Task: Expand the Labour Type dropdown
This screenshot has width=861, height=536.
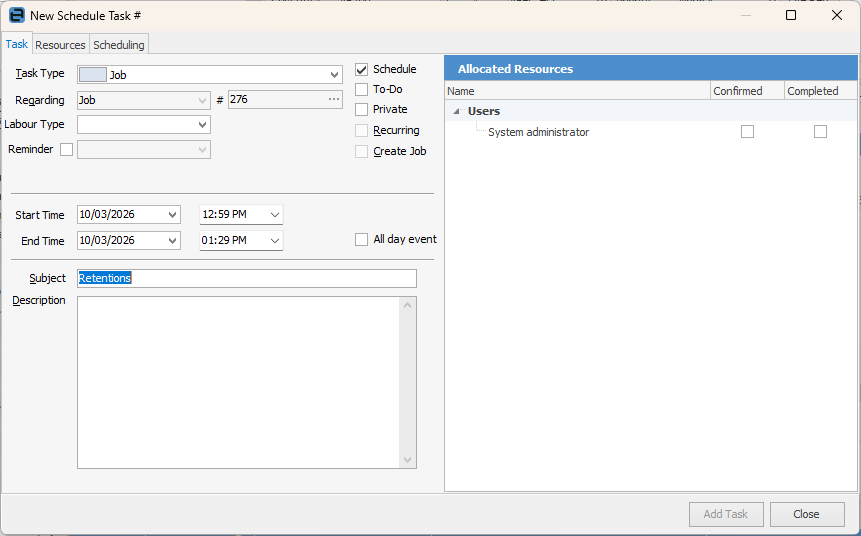Action: point(202,125)
